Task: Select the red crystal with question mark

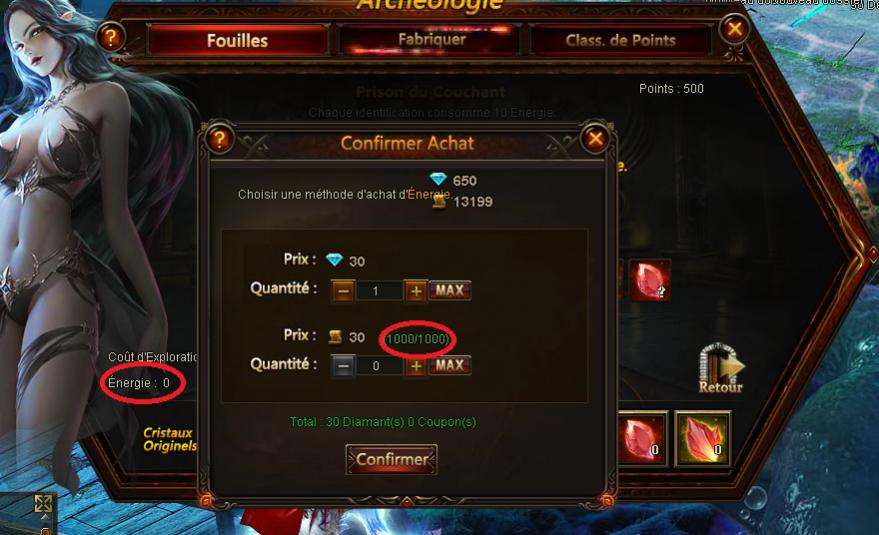Action: pyautogui.click(x=650, y=280)
